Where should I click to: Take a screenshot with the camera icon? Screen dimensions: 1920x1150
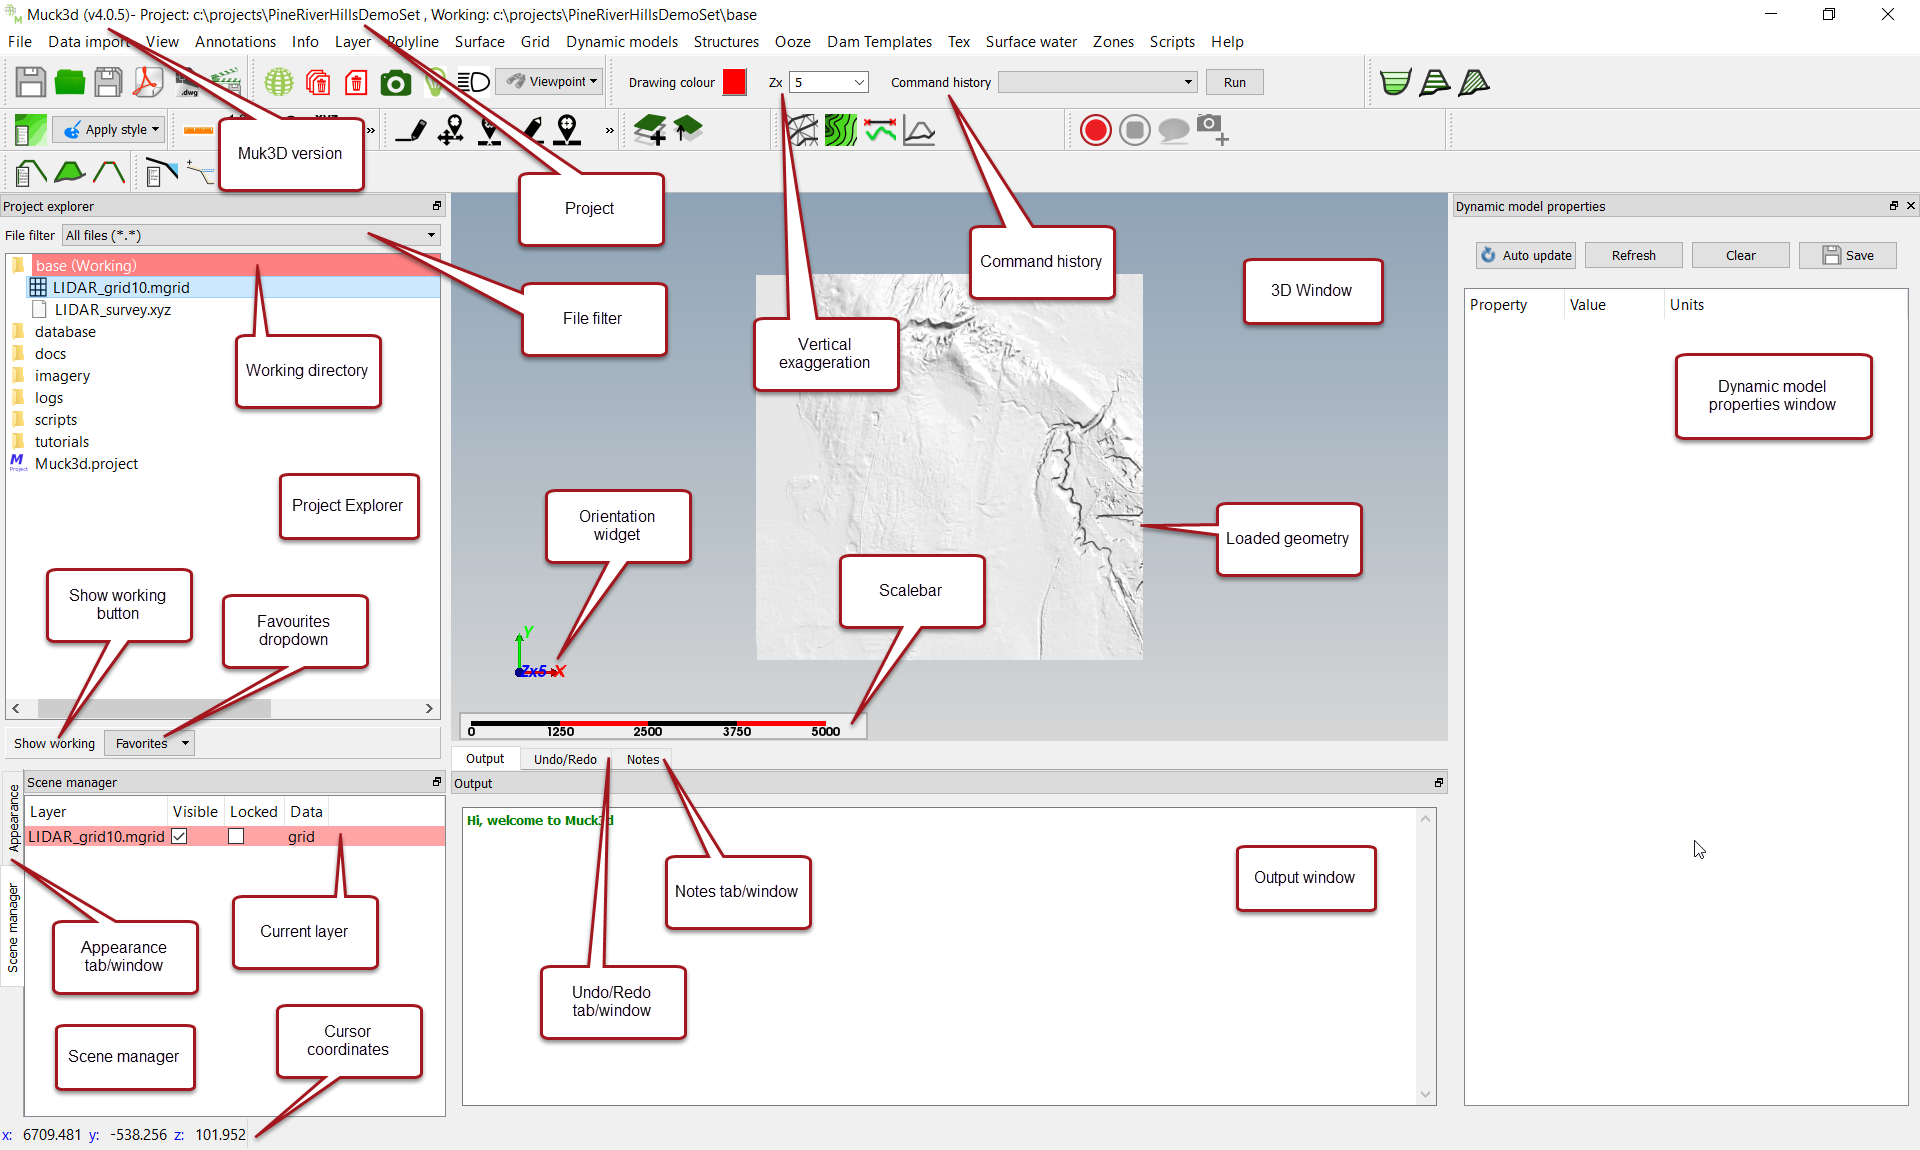pyautogui.click(x=396, y=82)
